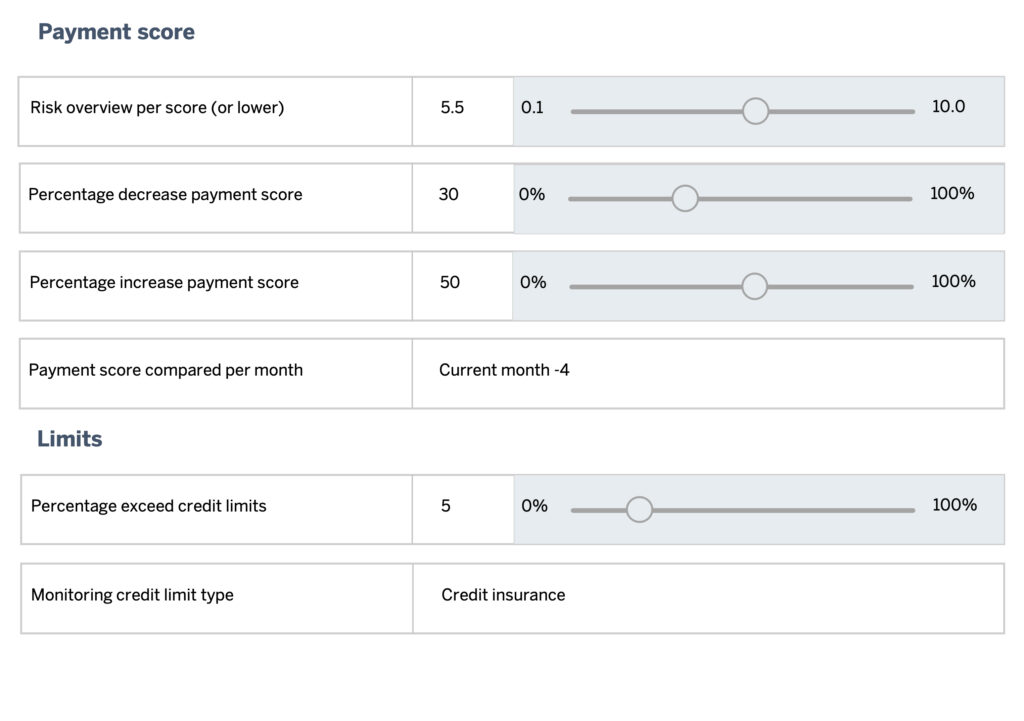Select the value 30 input field
This screenshot has width=1024, height=721.
click(463, 198)
